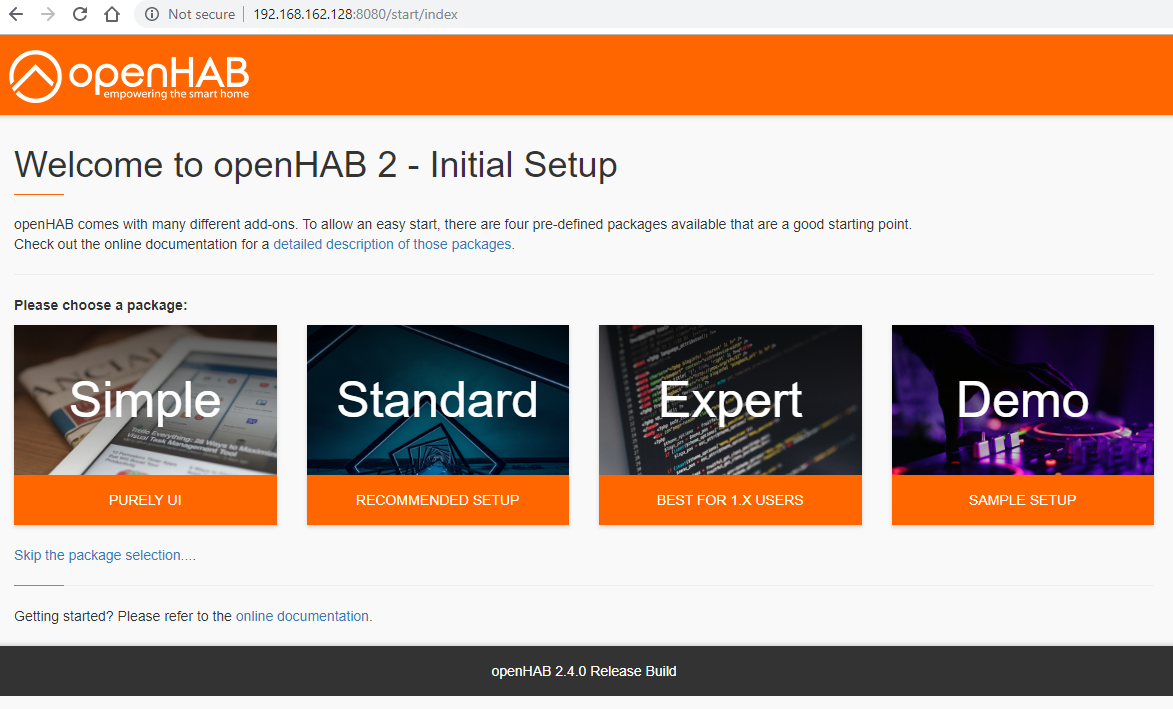Select the Simple package image

click(x=145, y=400)
